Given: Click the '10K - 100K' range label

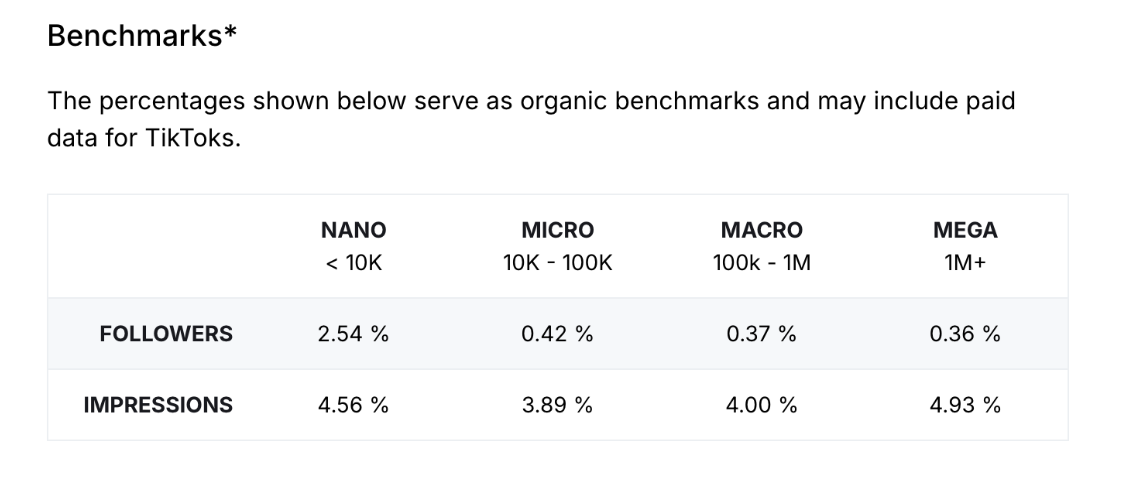Looking at the screenshot, I should coord(557,264).
